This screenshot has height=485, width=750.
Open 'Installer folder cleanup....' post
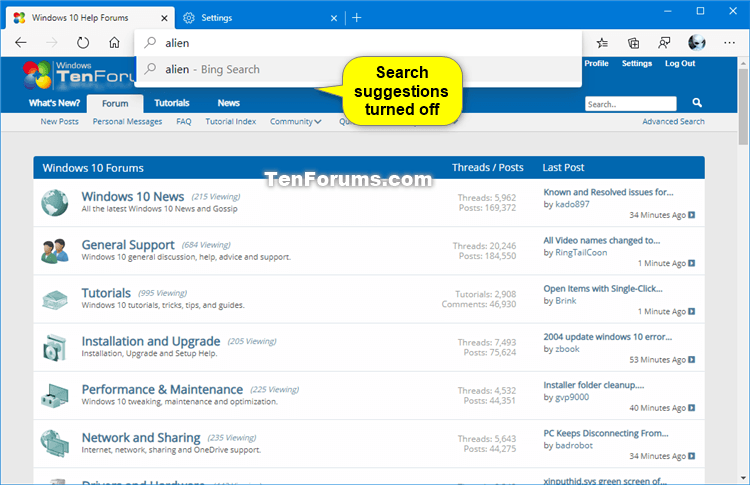pos(594,385)
